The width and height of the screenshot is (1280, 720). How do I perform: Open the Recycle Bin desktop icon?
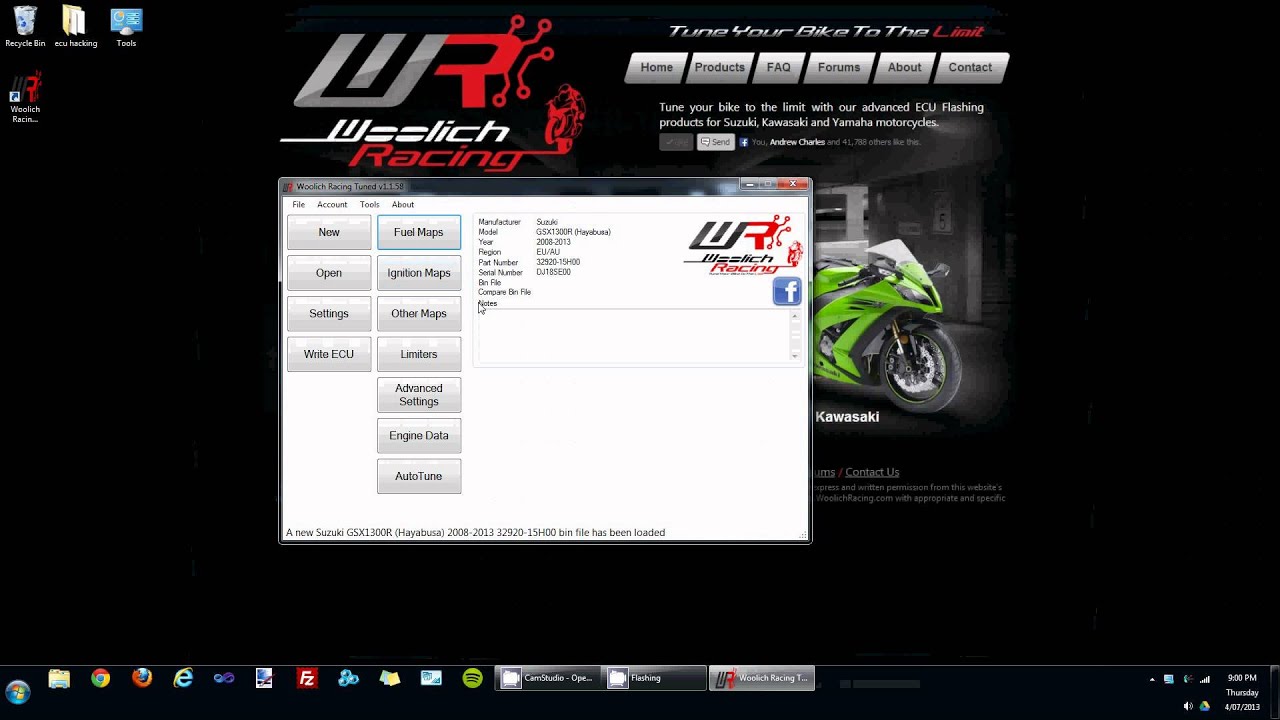(25, 27)
